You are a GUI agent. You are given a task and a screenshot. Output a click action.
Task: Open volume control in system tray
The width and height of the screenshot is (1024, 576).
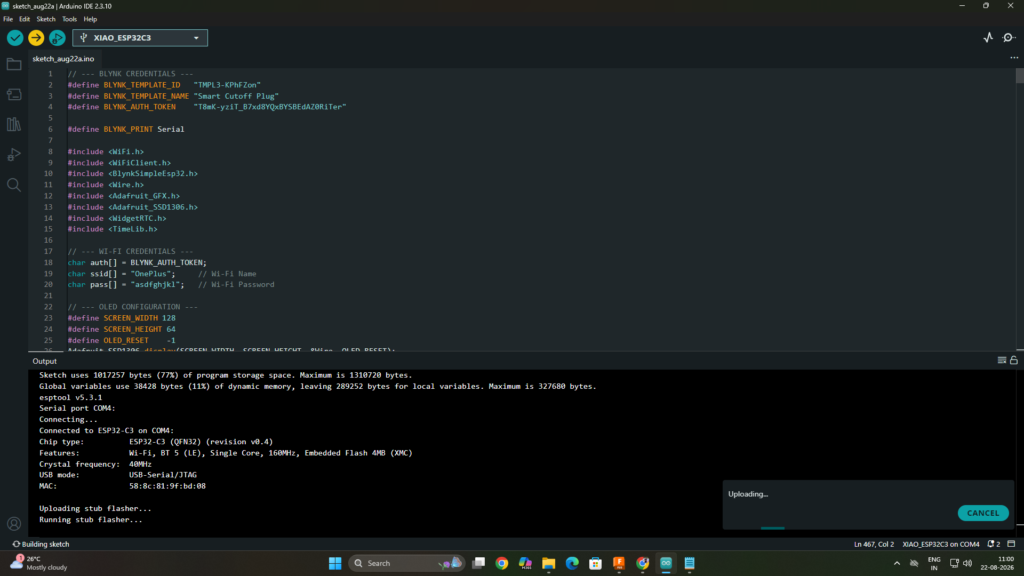(x=968, y=563)
